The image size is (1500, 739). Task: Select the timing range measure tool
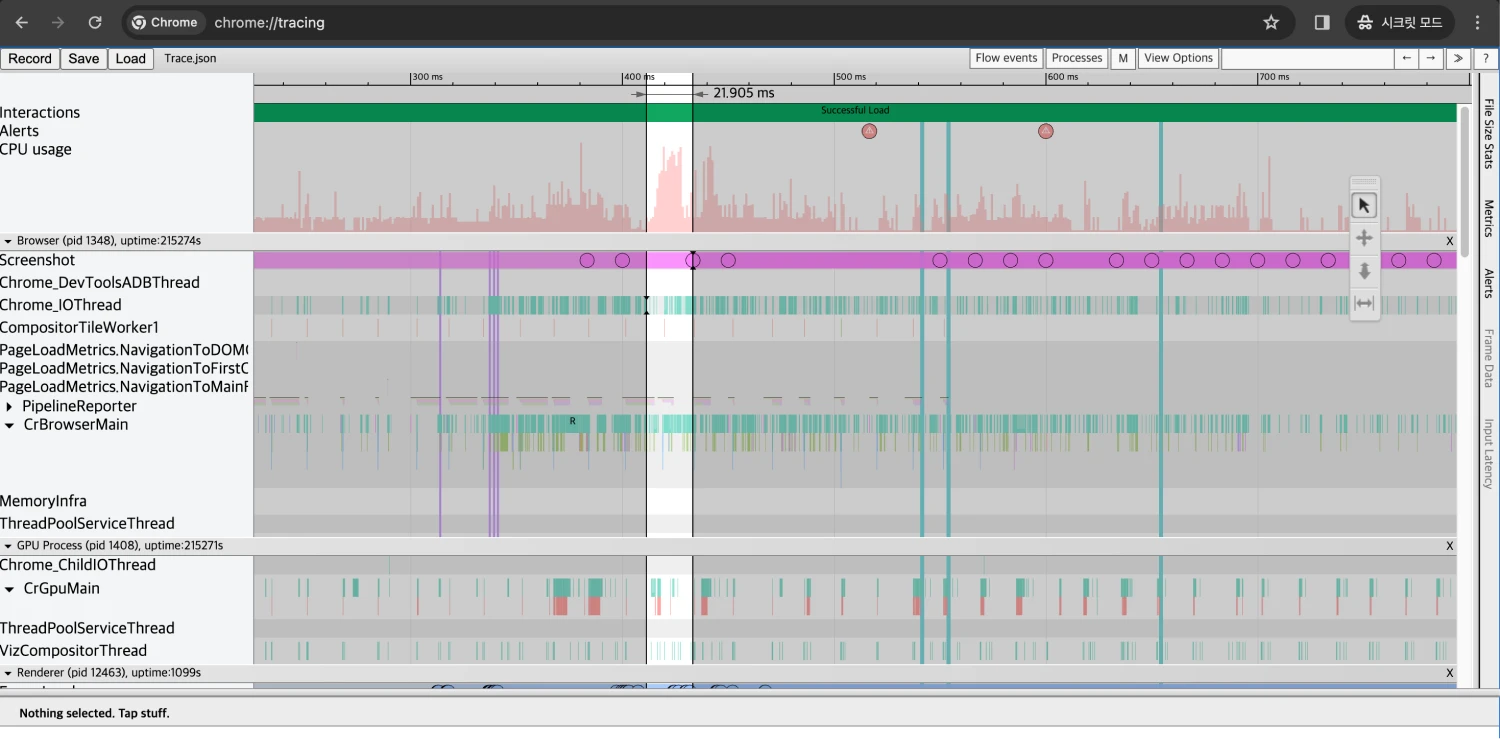(x=1364, y=303)
